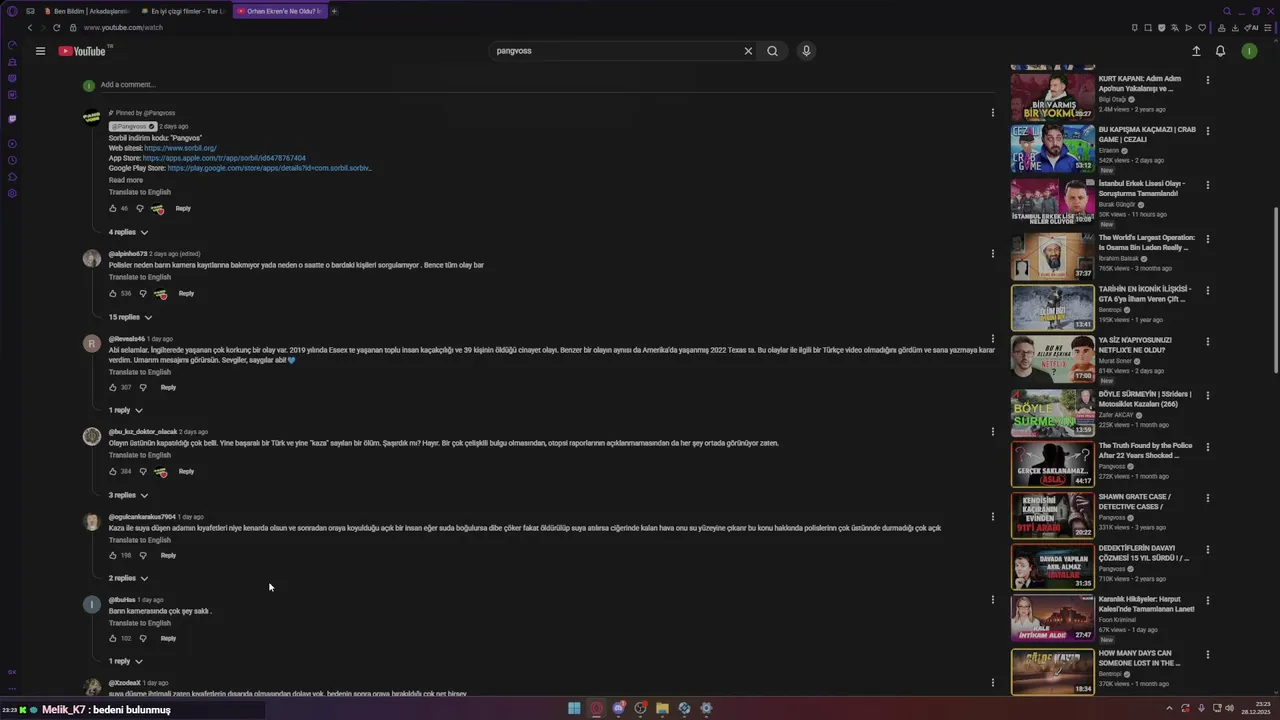The width and height of the screenshot is (1280, 720).
Task: Open the App Store sorbil link
Action: coord(224,158)
